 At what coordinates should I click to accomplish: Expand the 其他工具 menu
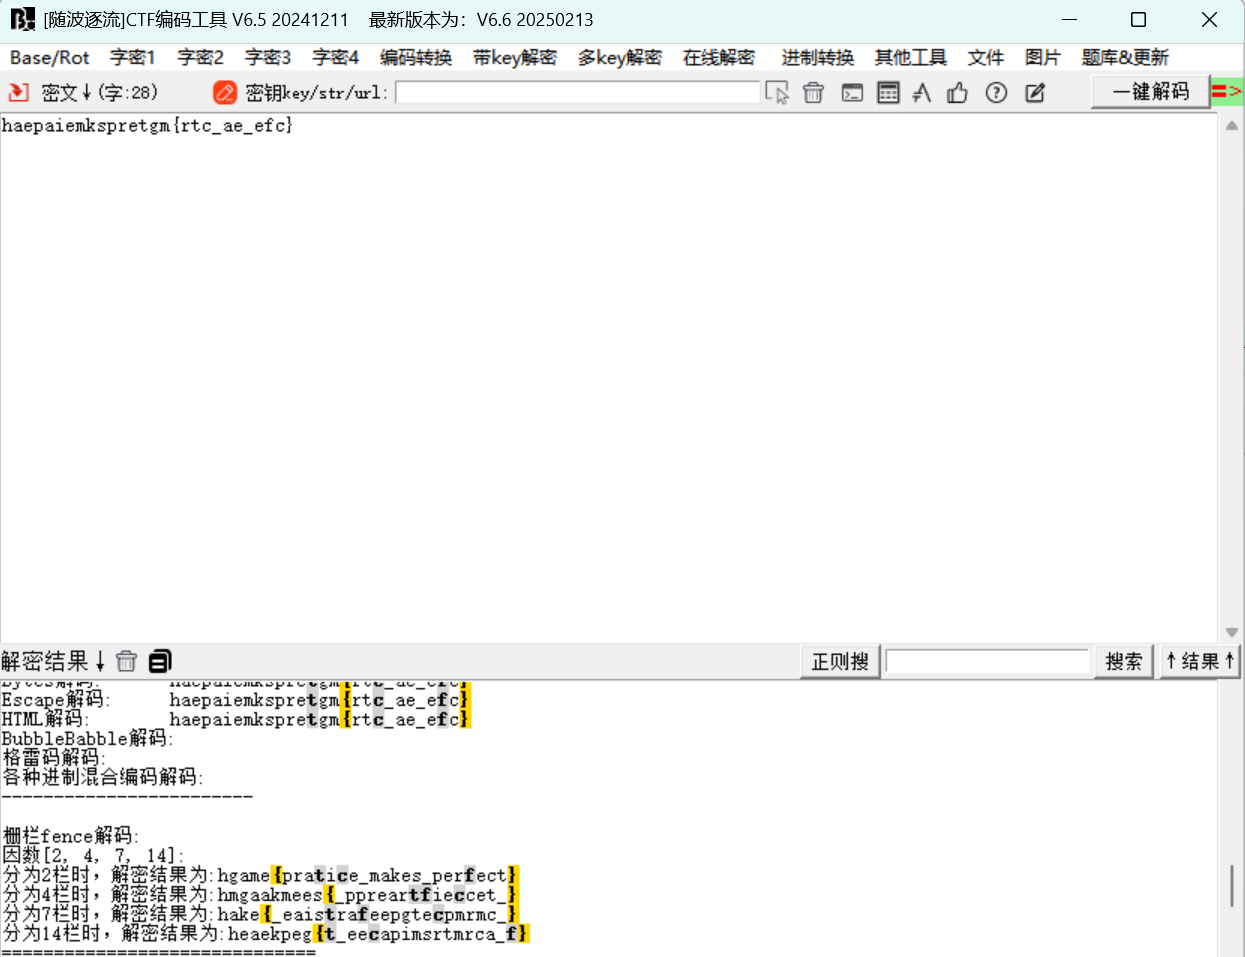point(910,57)
